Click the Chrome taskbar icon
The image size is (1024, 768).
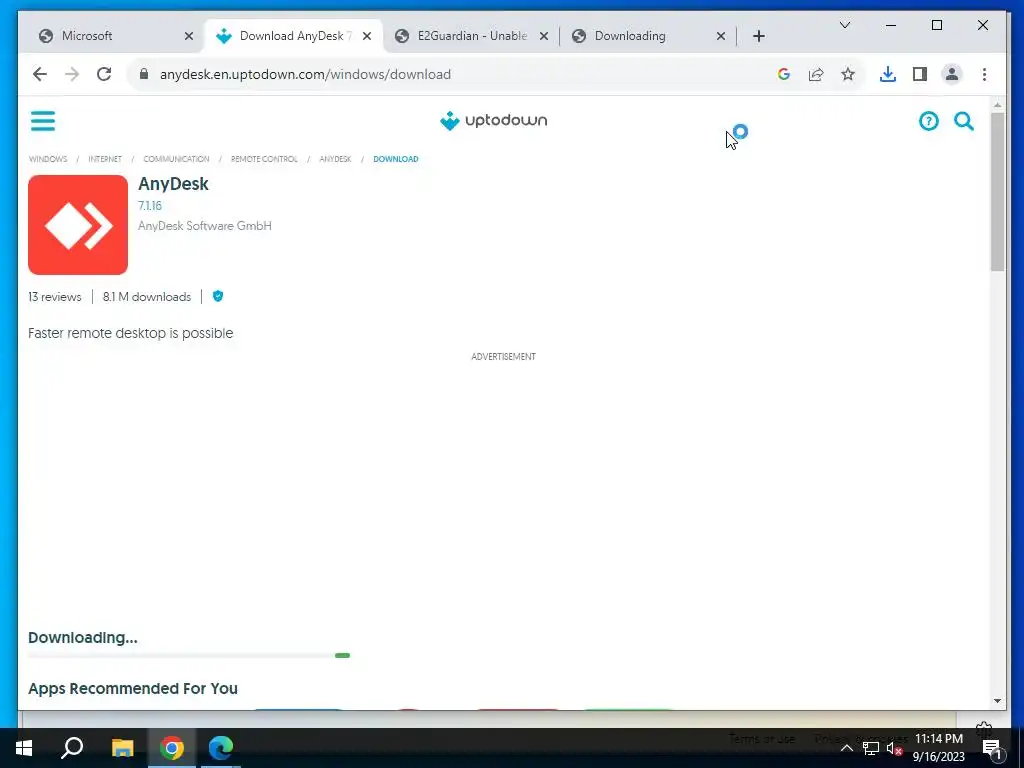pyautogui.click(x=172, y=747)
